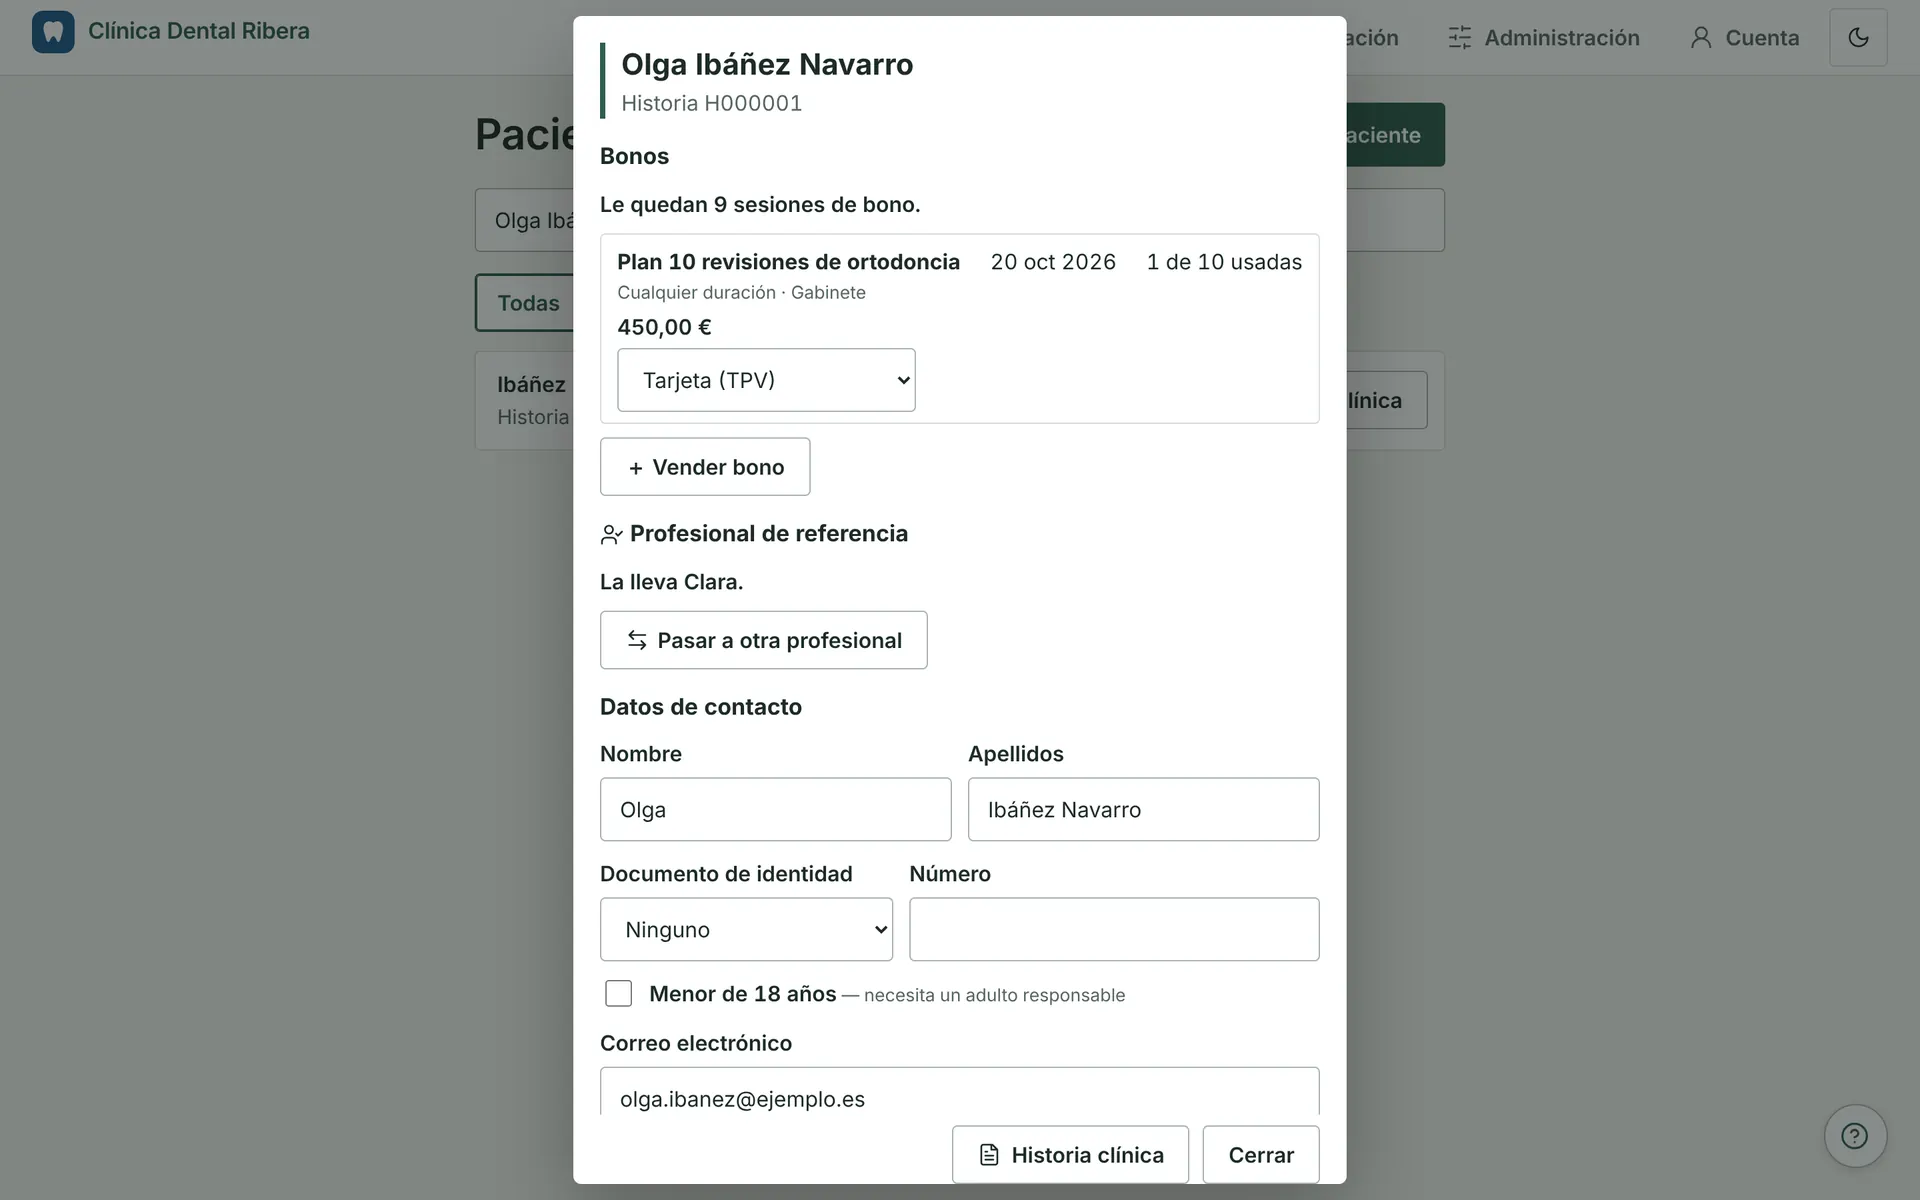
Task: Open help with the question mark icon
Action: (x=1855, y=1136)
